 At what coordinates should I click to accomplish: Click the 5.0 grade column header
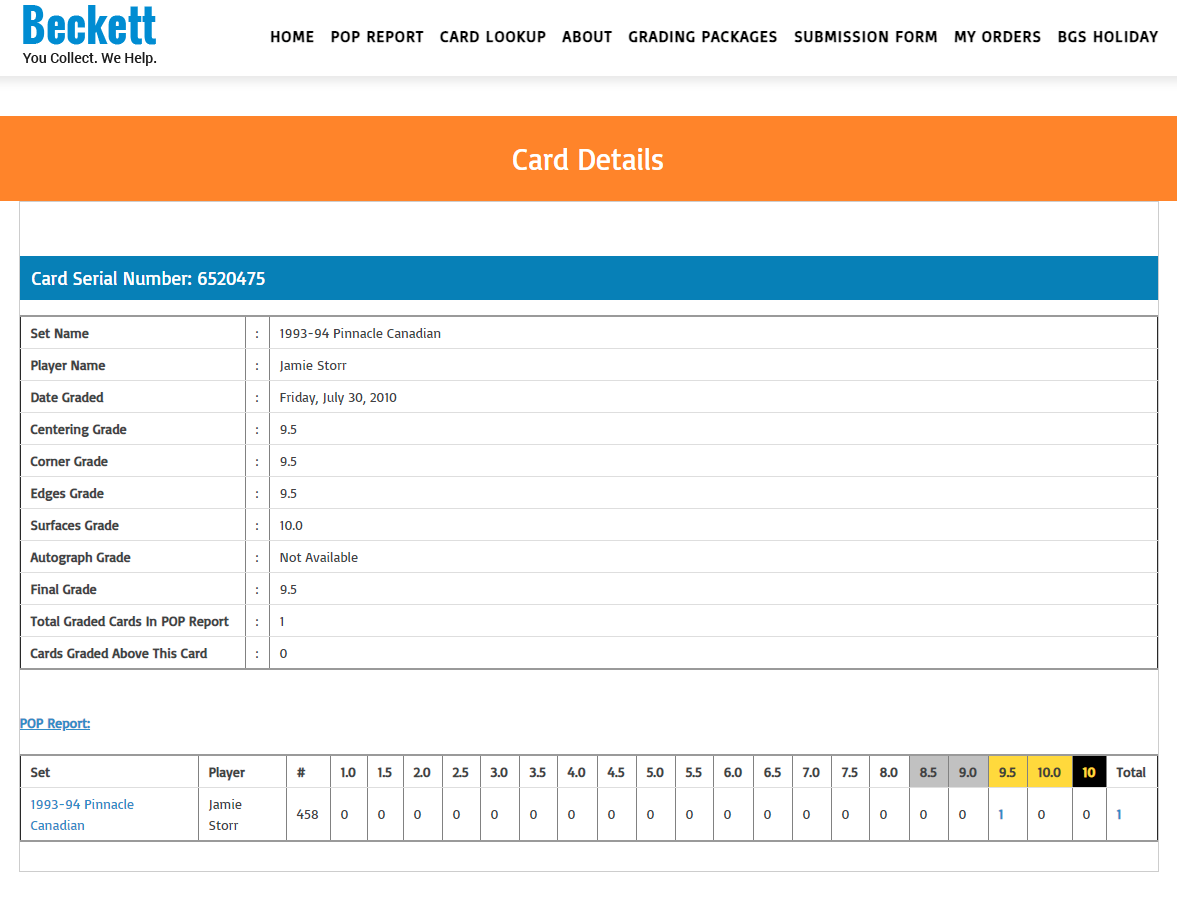point(655,772)
